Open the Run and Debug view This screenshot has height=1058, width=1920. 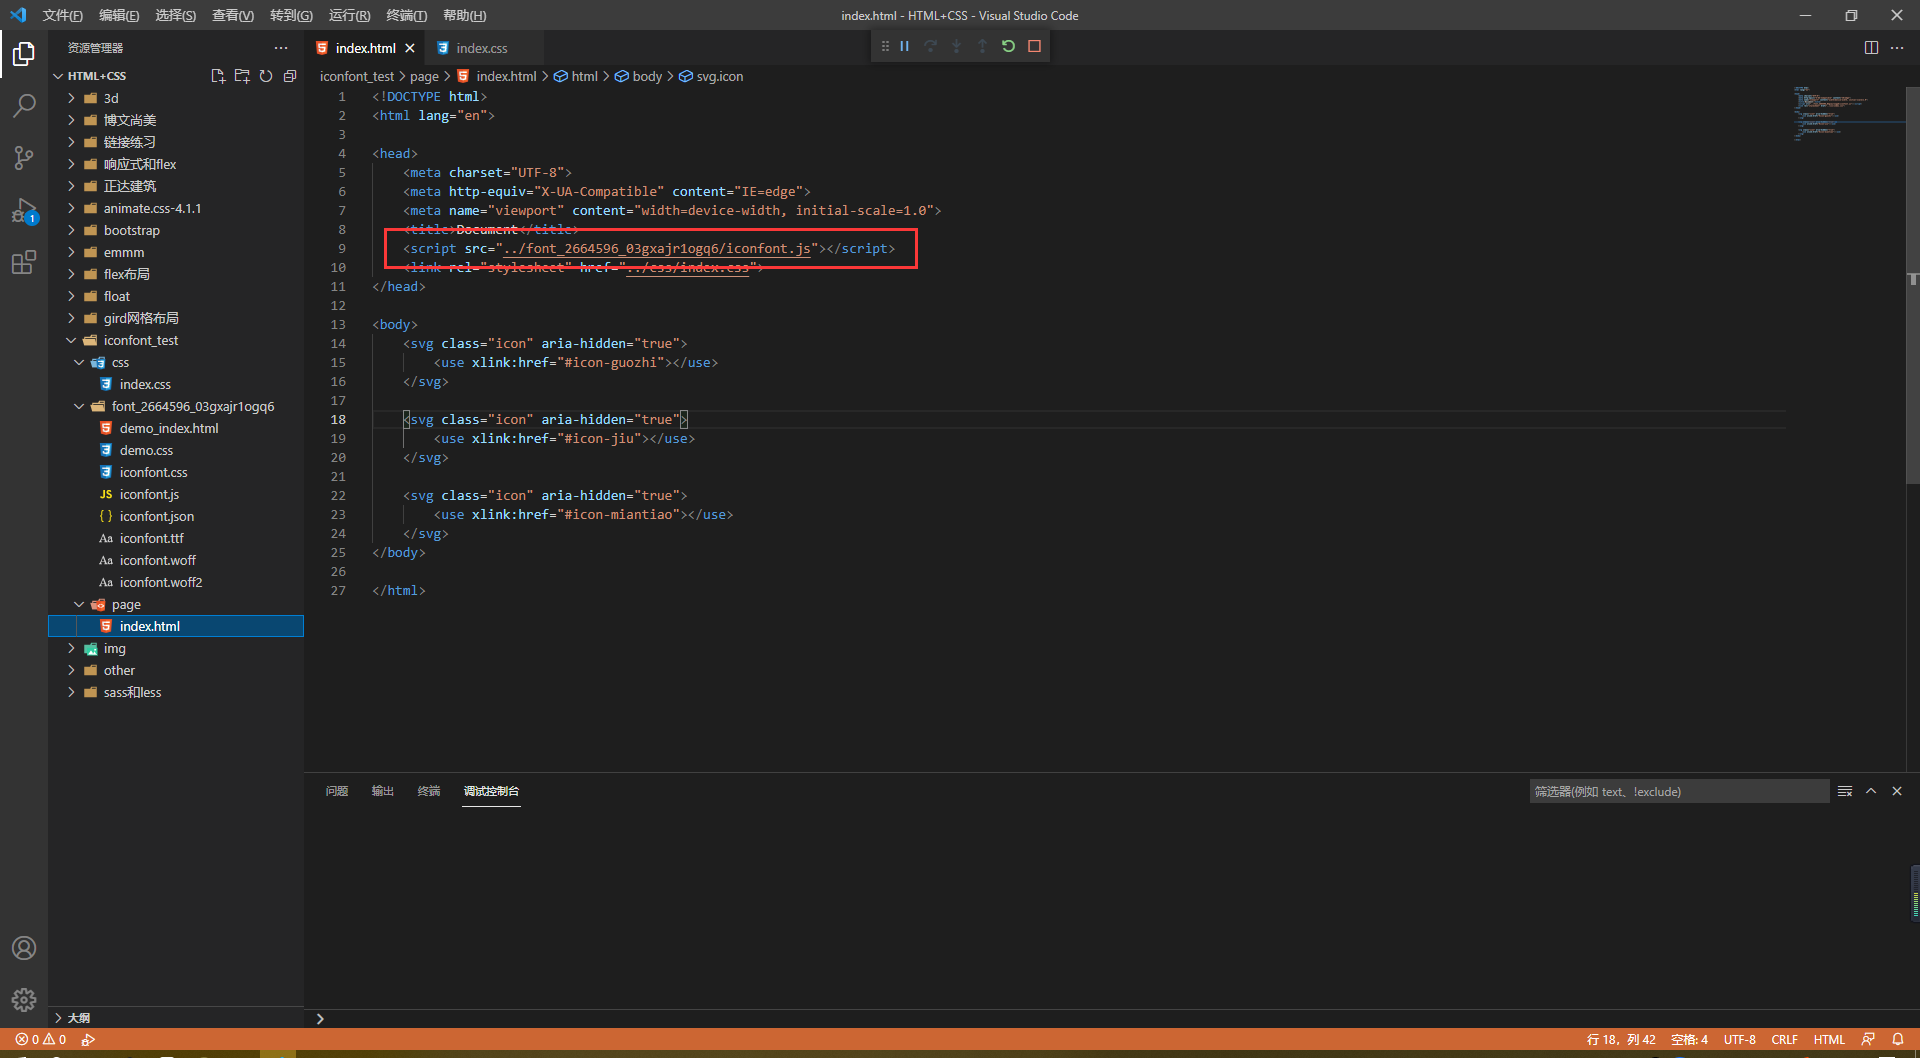[x=24, y=211]
